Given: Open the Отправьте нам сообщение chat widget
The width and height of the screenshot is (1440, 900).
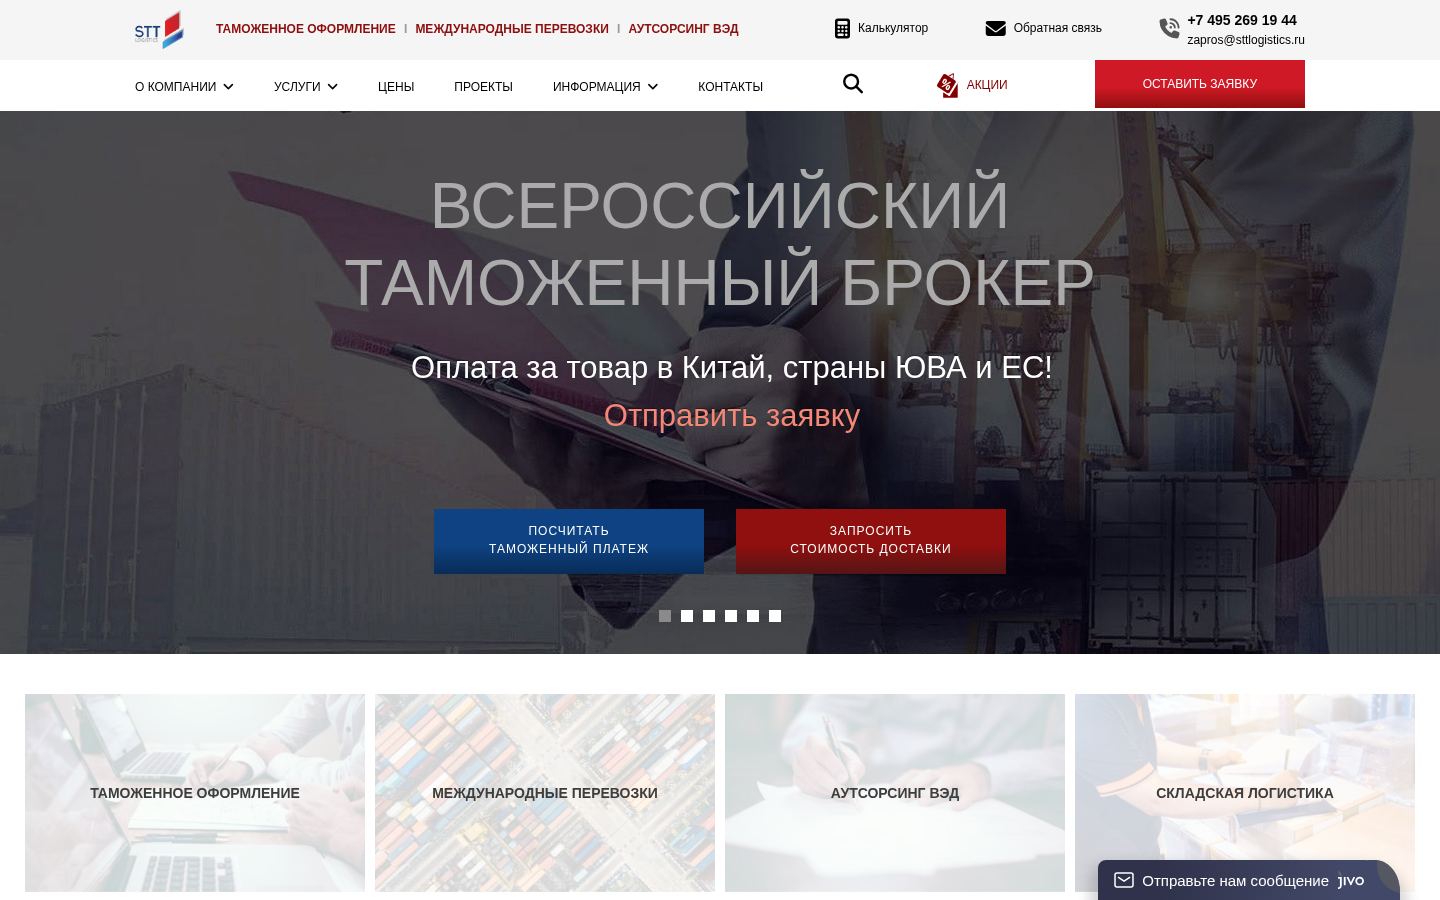Looking at the screenshot, I should [1249, 880].
